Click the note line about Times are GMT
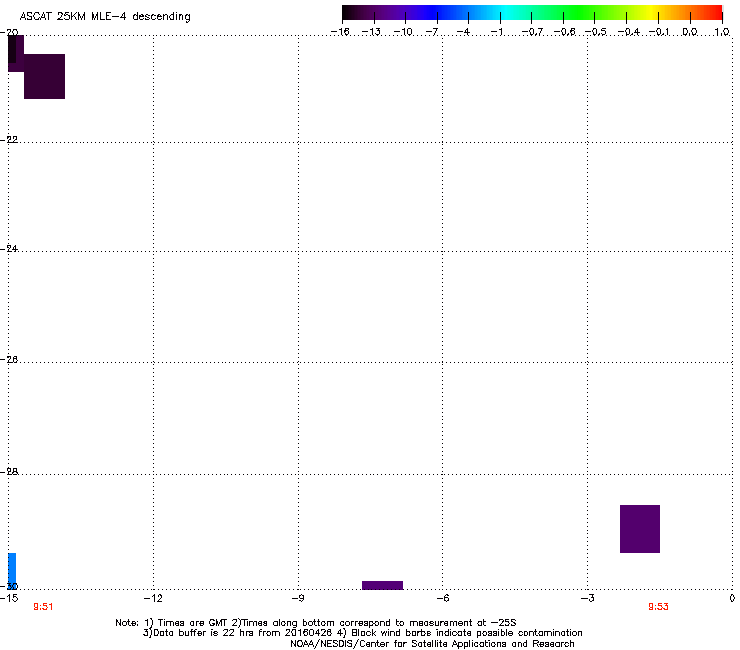Screen dimensions: 740x650 316,623
